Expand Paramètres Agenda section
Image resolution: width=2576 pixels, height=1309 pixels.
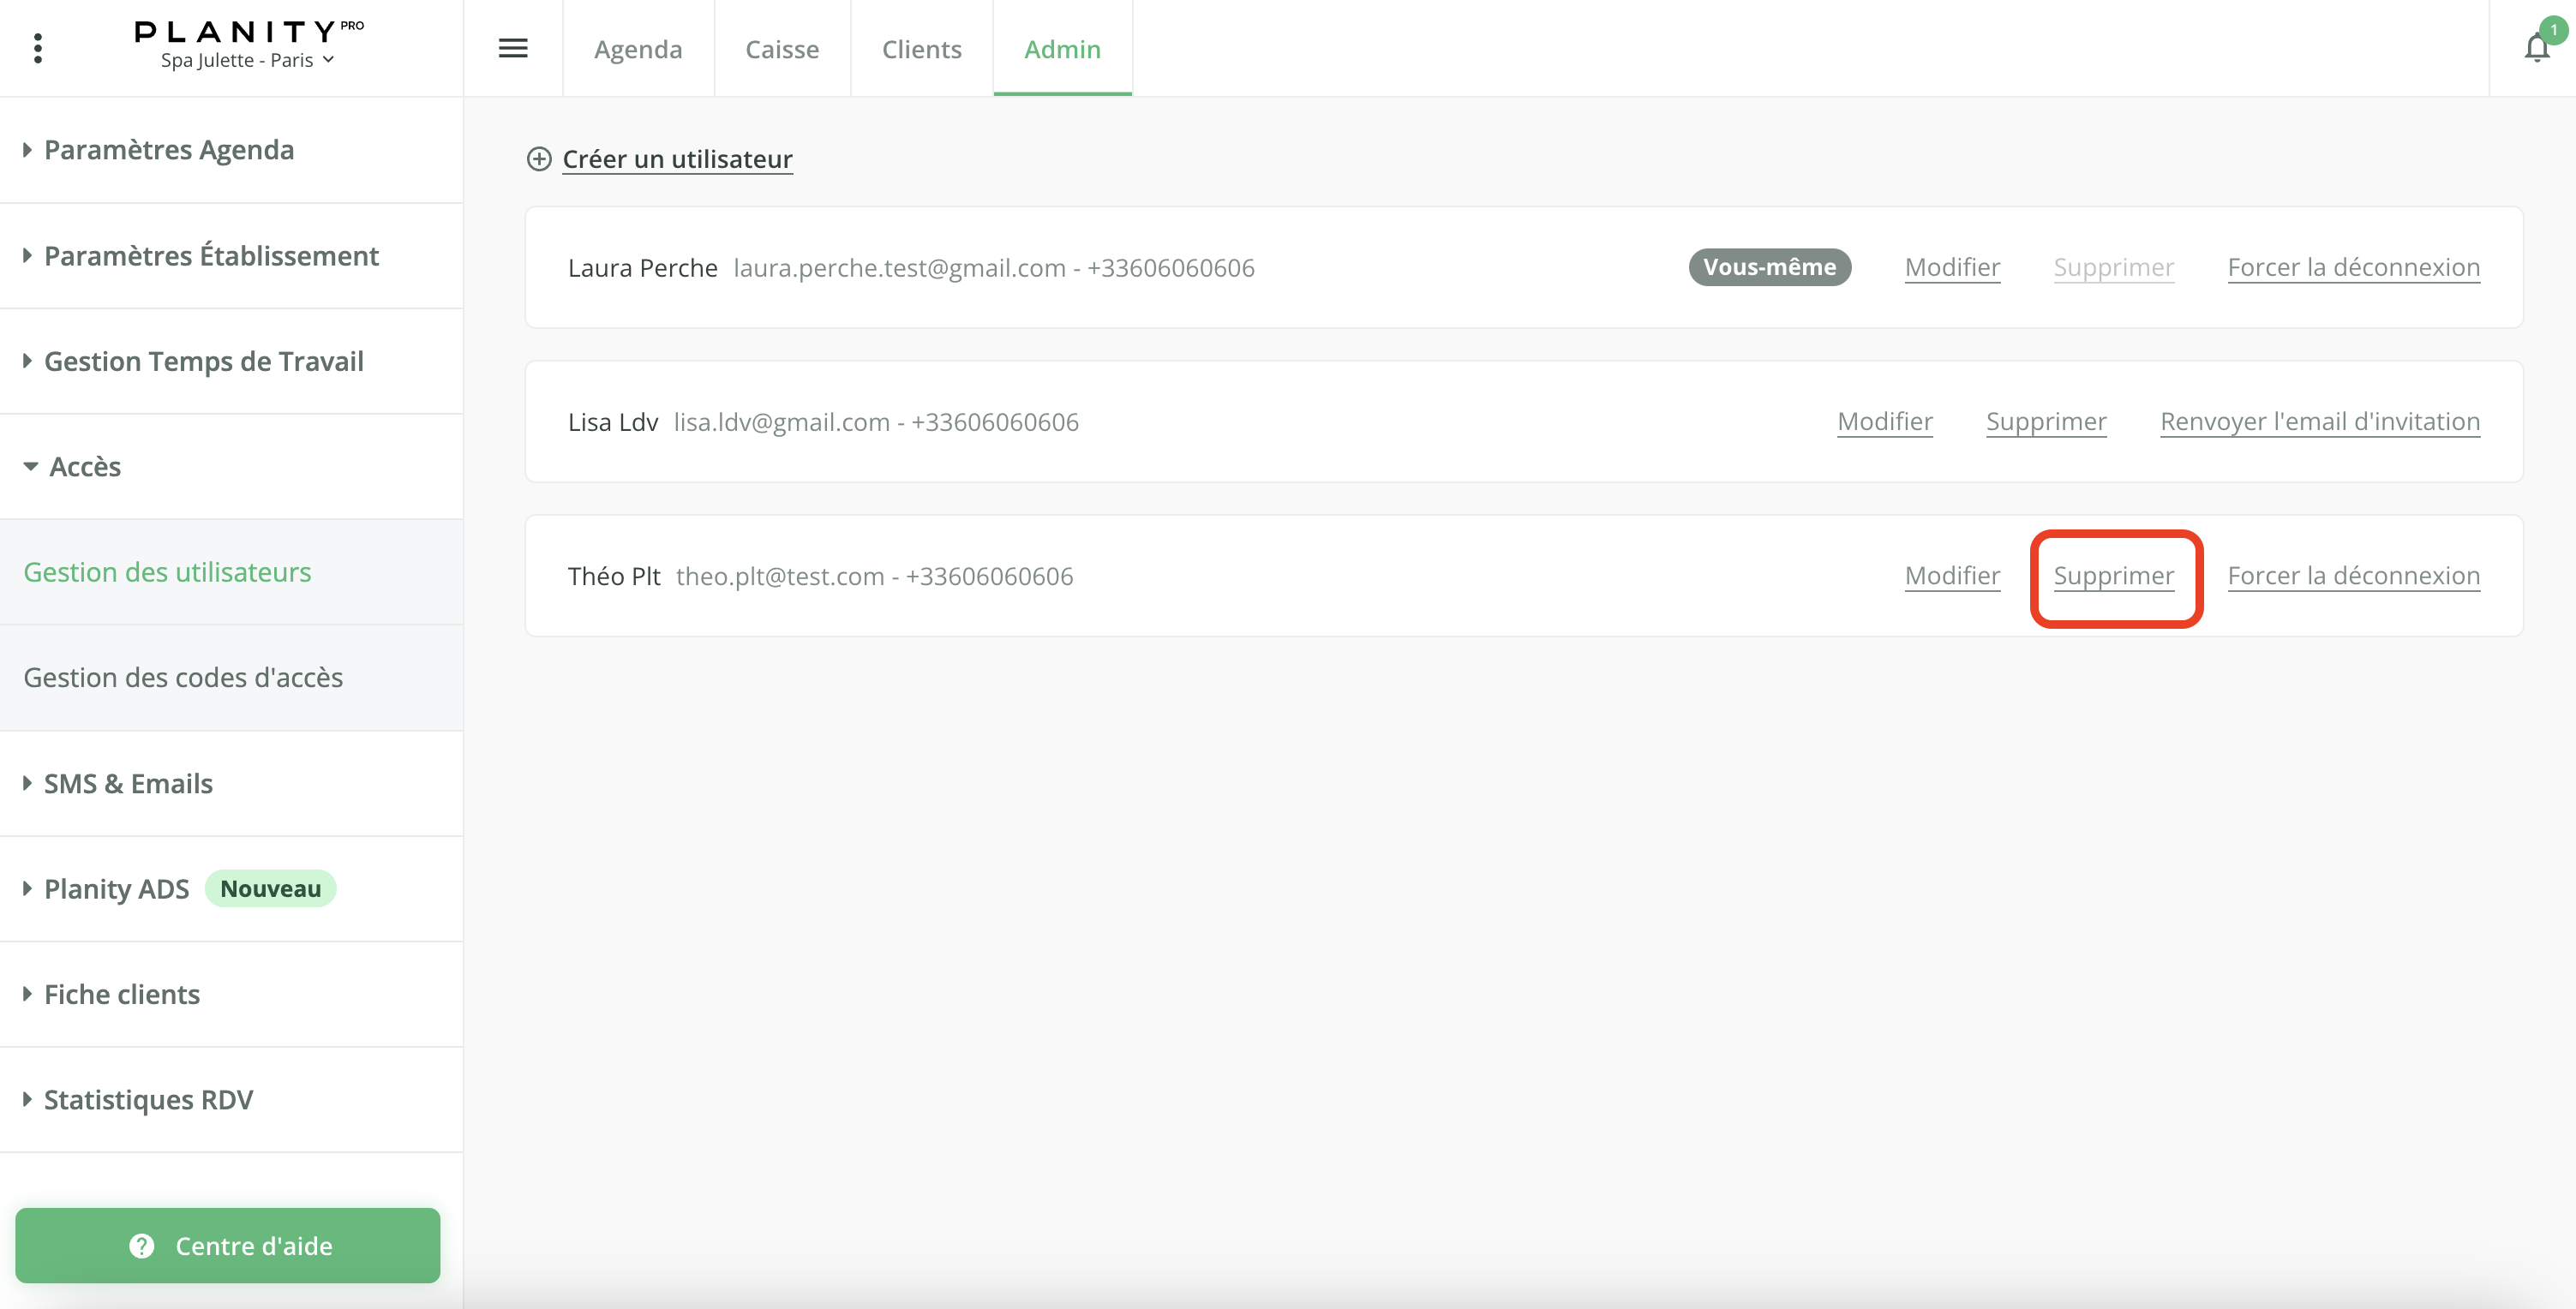[x=168, y=150]
